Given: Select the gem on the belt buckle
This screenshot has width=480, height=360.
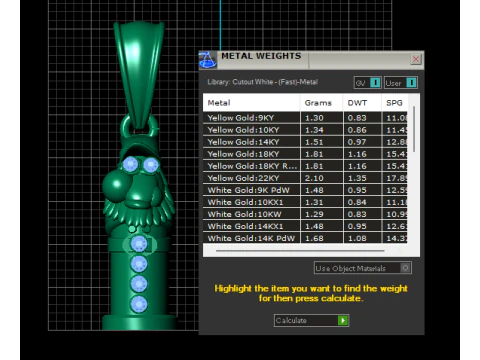Looking at the screenshot, I should pyautogui.click(x=139, y=244).
